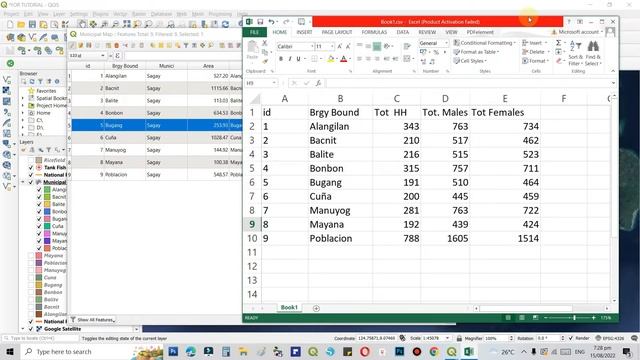640x360 pixels.
Task: Open the General number format dropdown
Action: pos(446,43)
